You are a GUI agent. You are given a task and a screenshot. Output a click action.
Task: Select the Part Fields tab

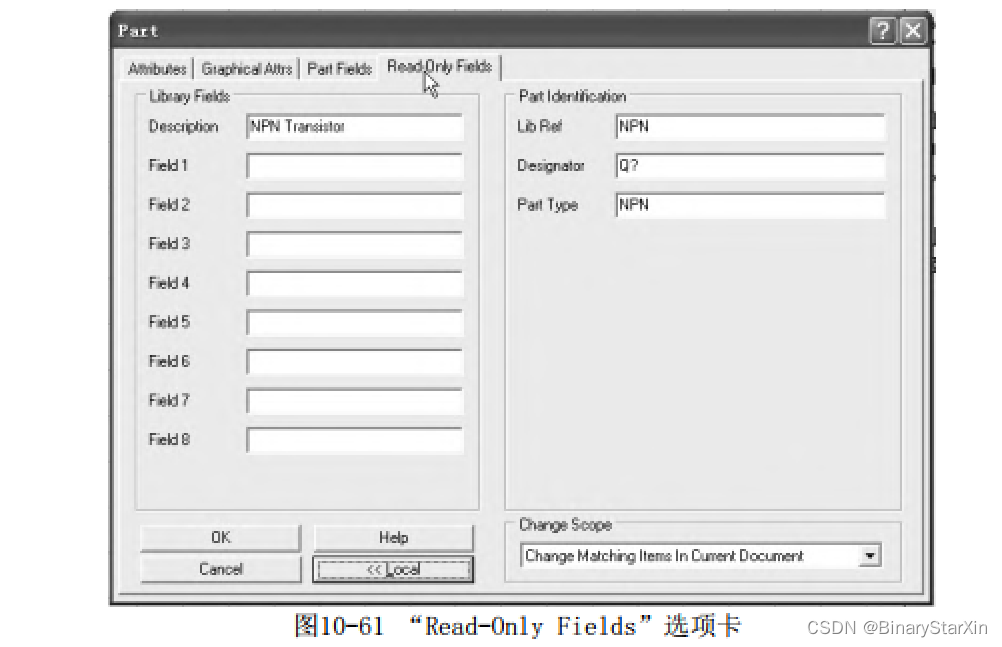point(339,68)
